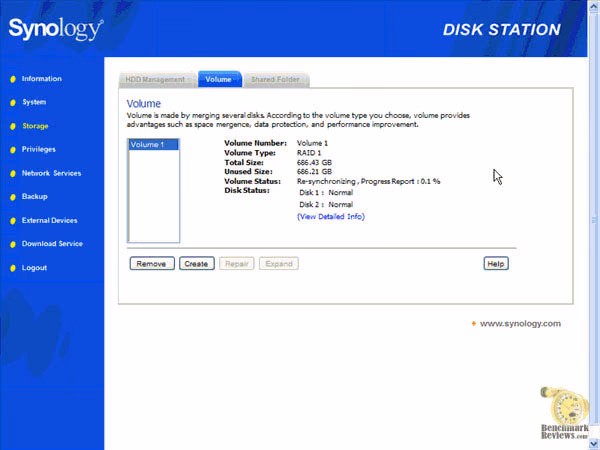Open Download Service section
Image resolution: width=600 pixels, height=450 pixels.
(x=52, y=244)
